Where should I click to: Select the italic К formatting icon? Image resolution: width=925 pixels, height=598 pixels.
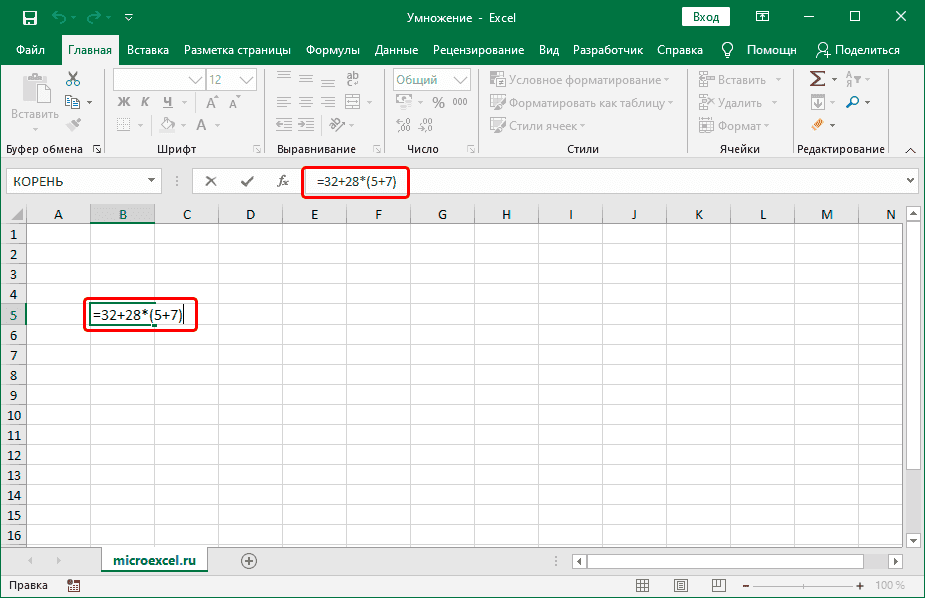click(144, 101)
